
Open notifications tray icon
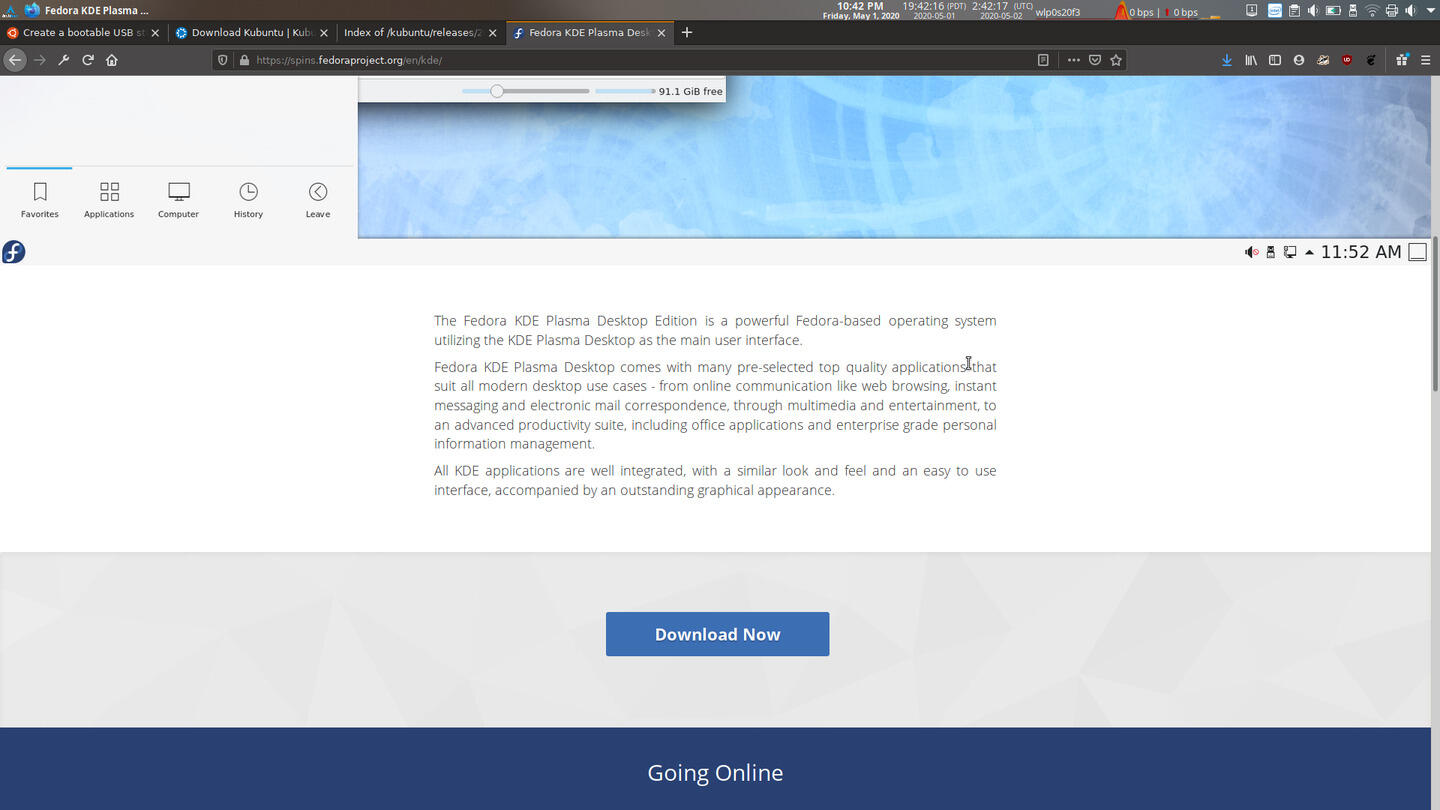[1252, 10]
